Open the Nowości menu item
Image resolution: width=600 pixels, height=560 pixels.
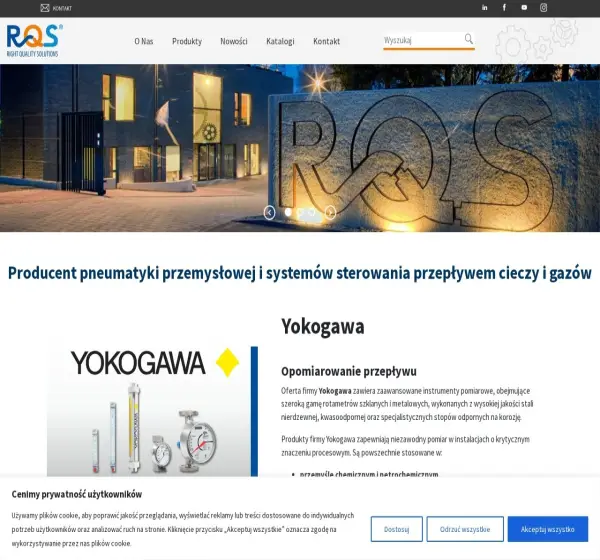point(234,41)
